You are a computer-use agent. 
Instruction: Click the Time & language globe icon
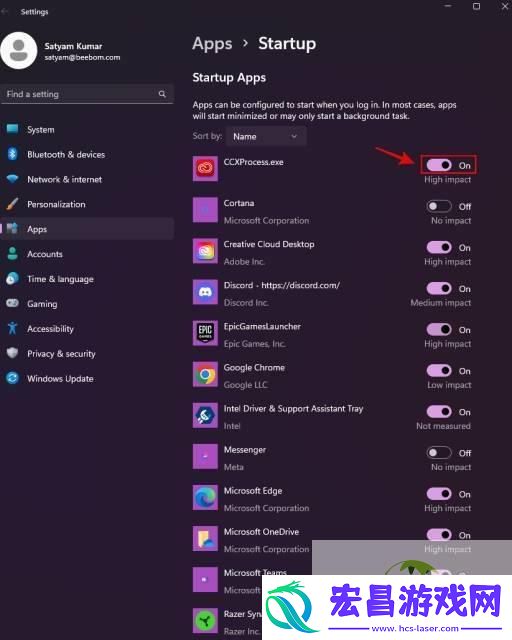pos(12,278)
